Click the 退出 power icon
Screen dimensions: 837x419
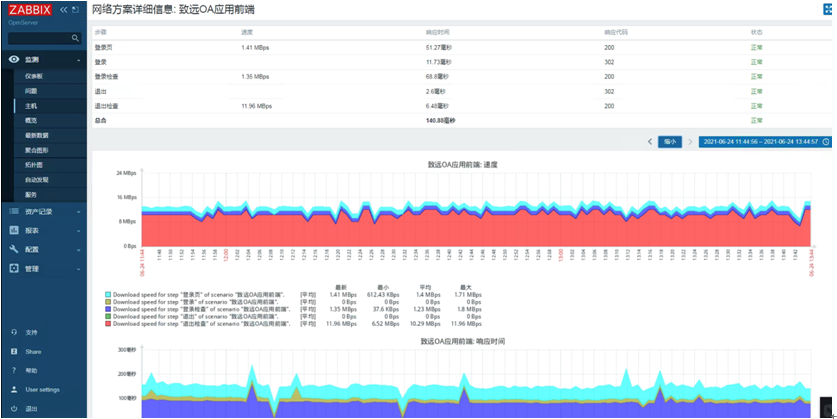[x=14, y=409]
